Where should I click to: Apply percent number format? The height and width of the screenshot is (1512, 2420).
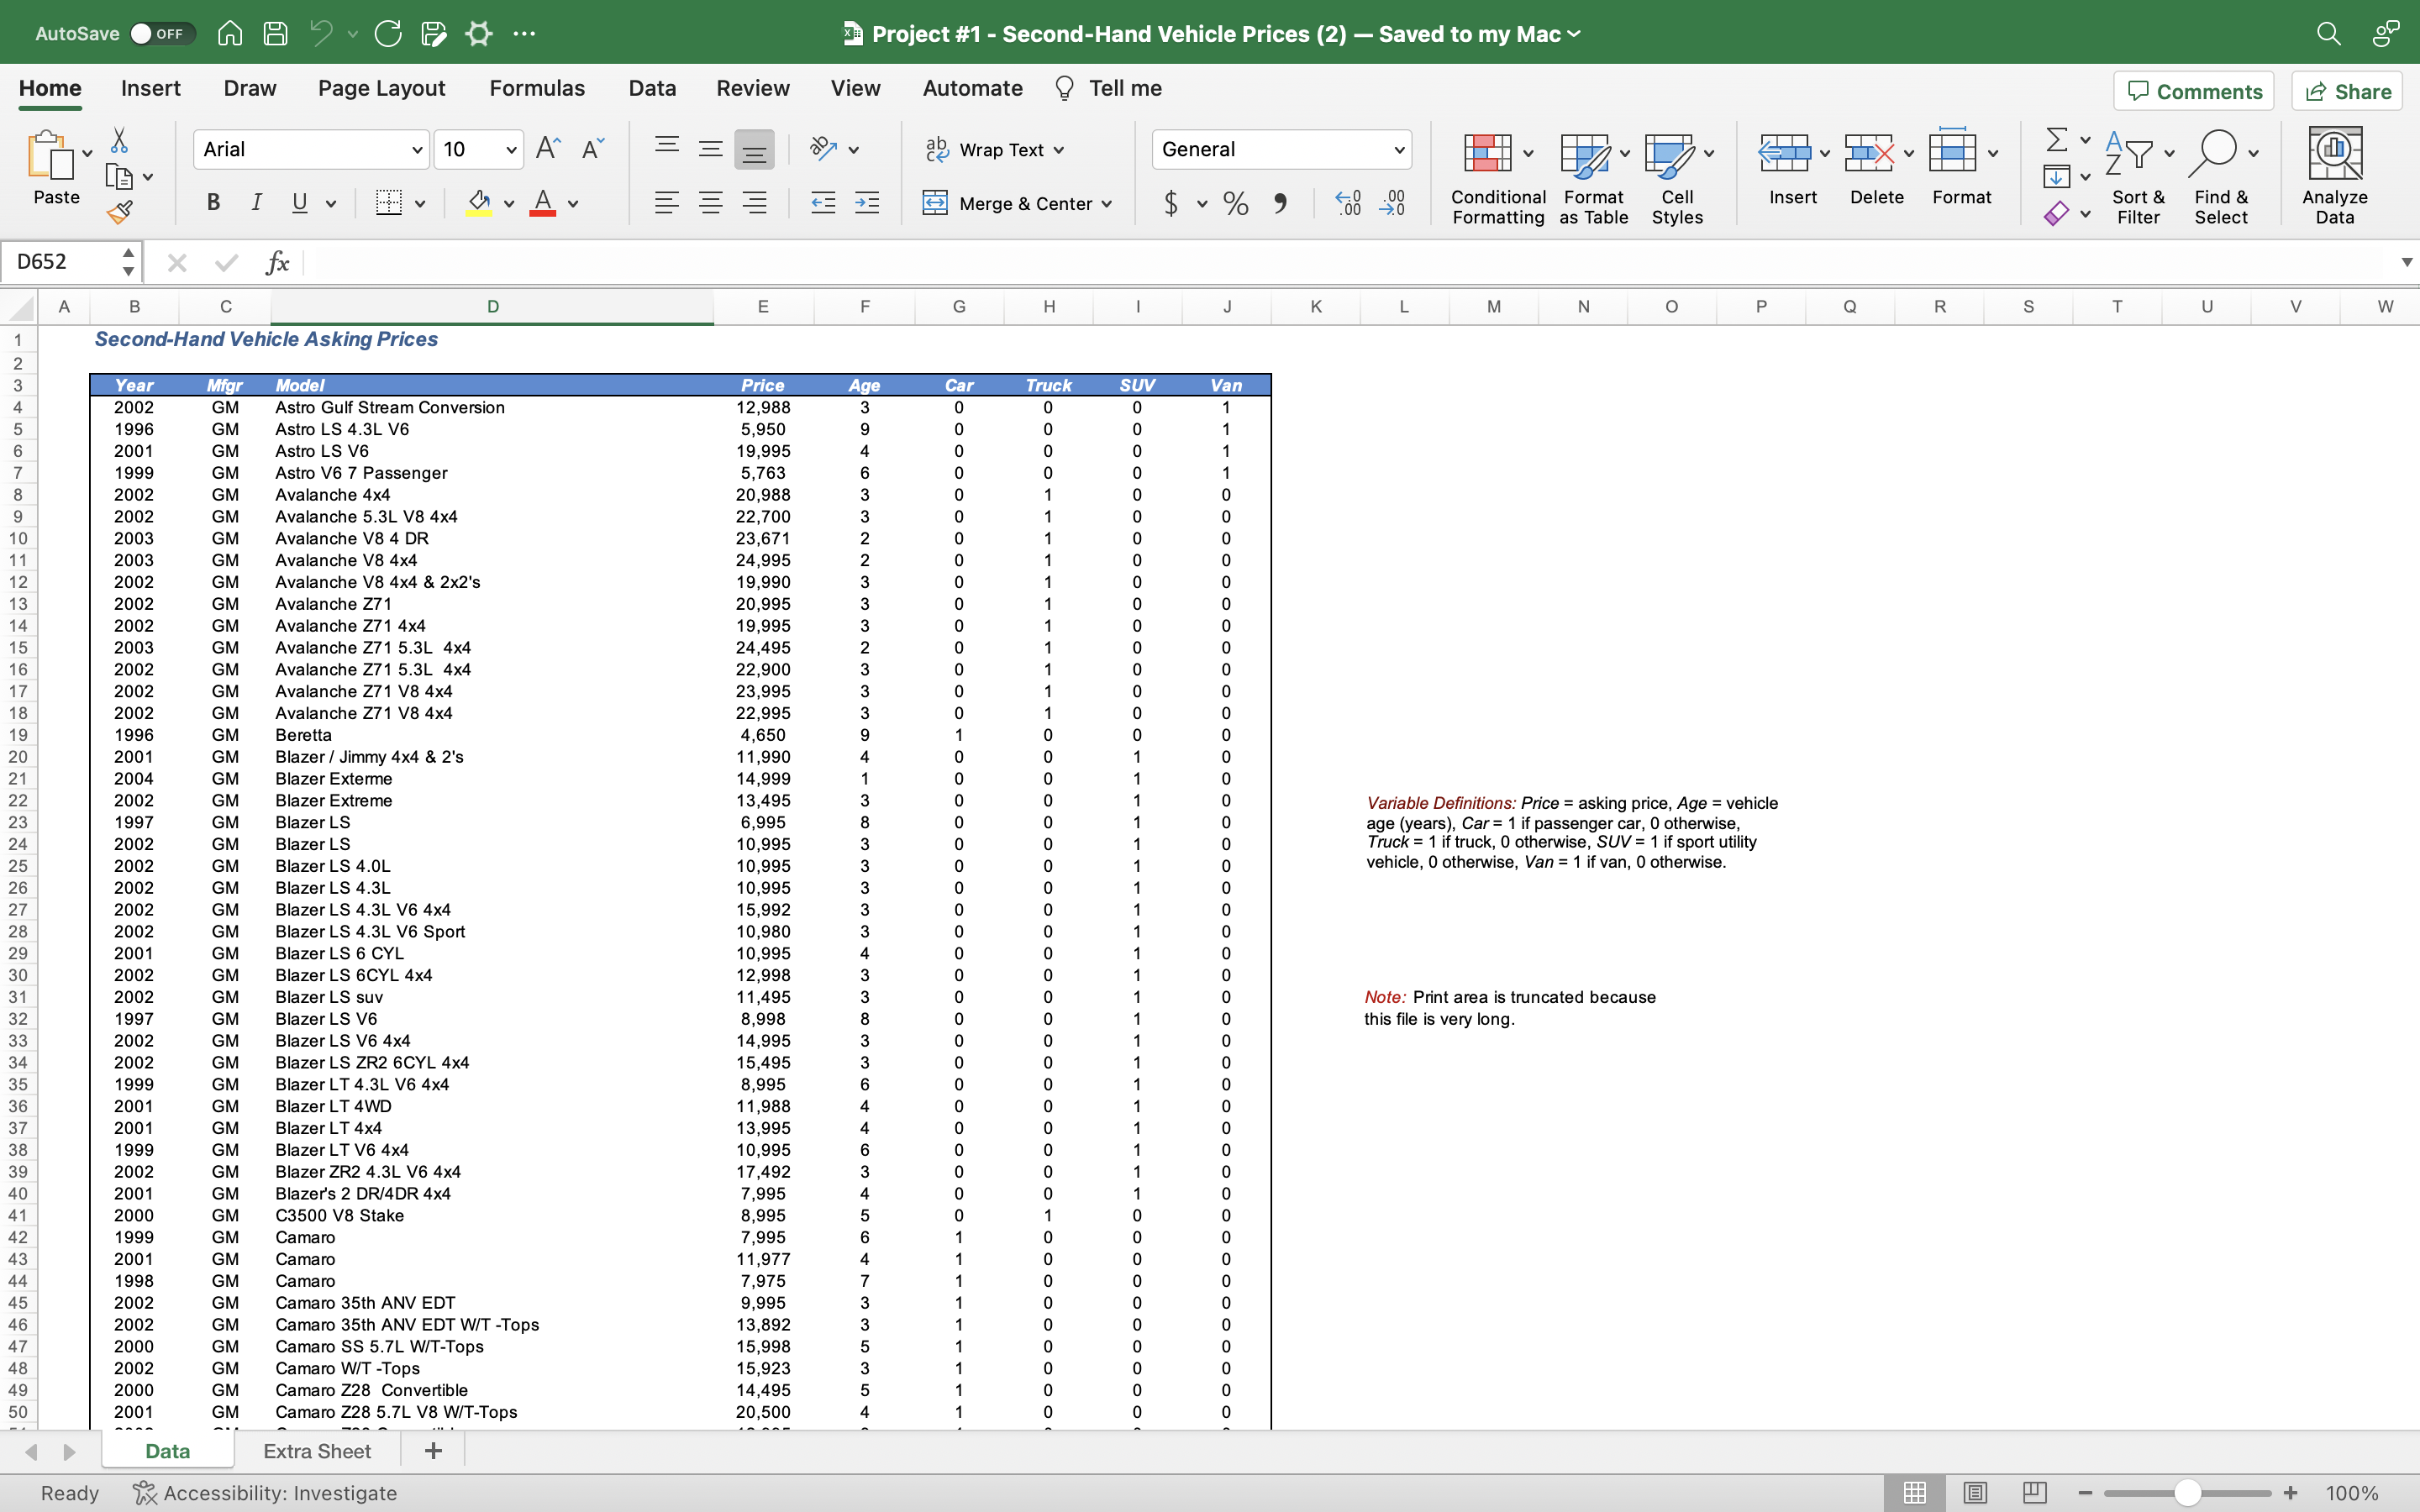[x=1234, y=203]
